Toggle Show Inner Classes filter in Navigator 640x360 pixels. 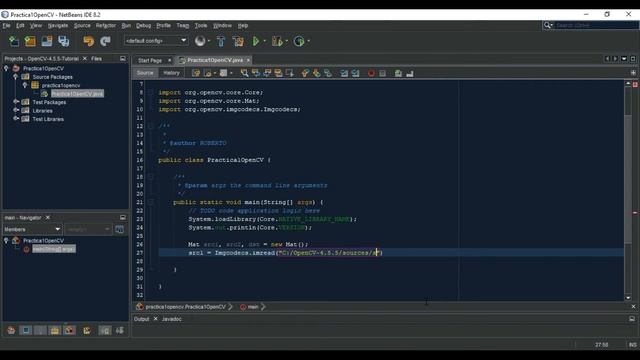(70, 330)
